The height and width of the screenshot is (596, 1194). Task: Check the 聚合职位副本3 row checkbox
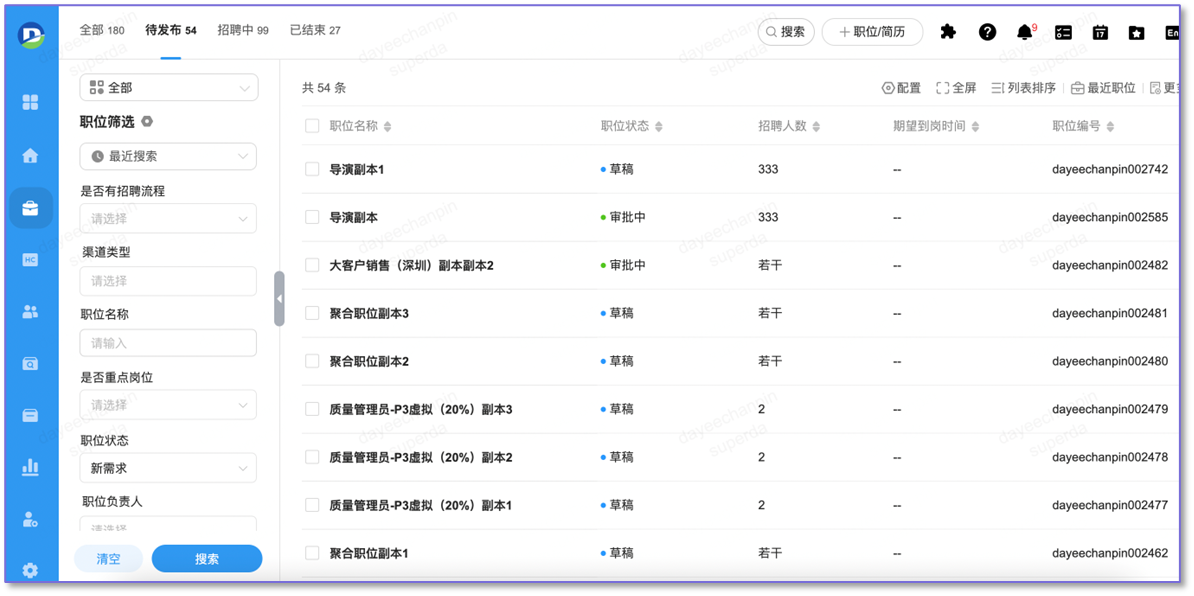coord(312,313)
